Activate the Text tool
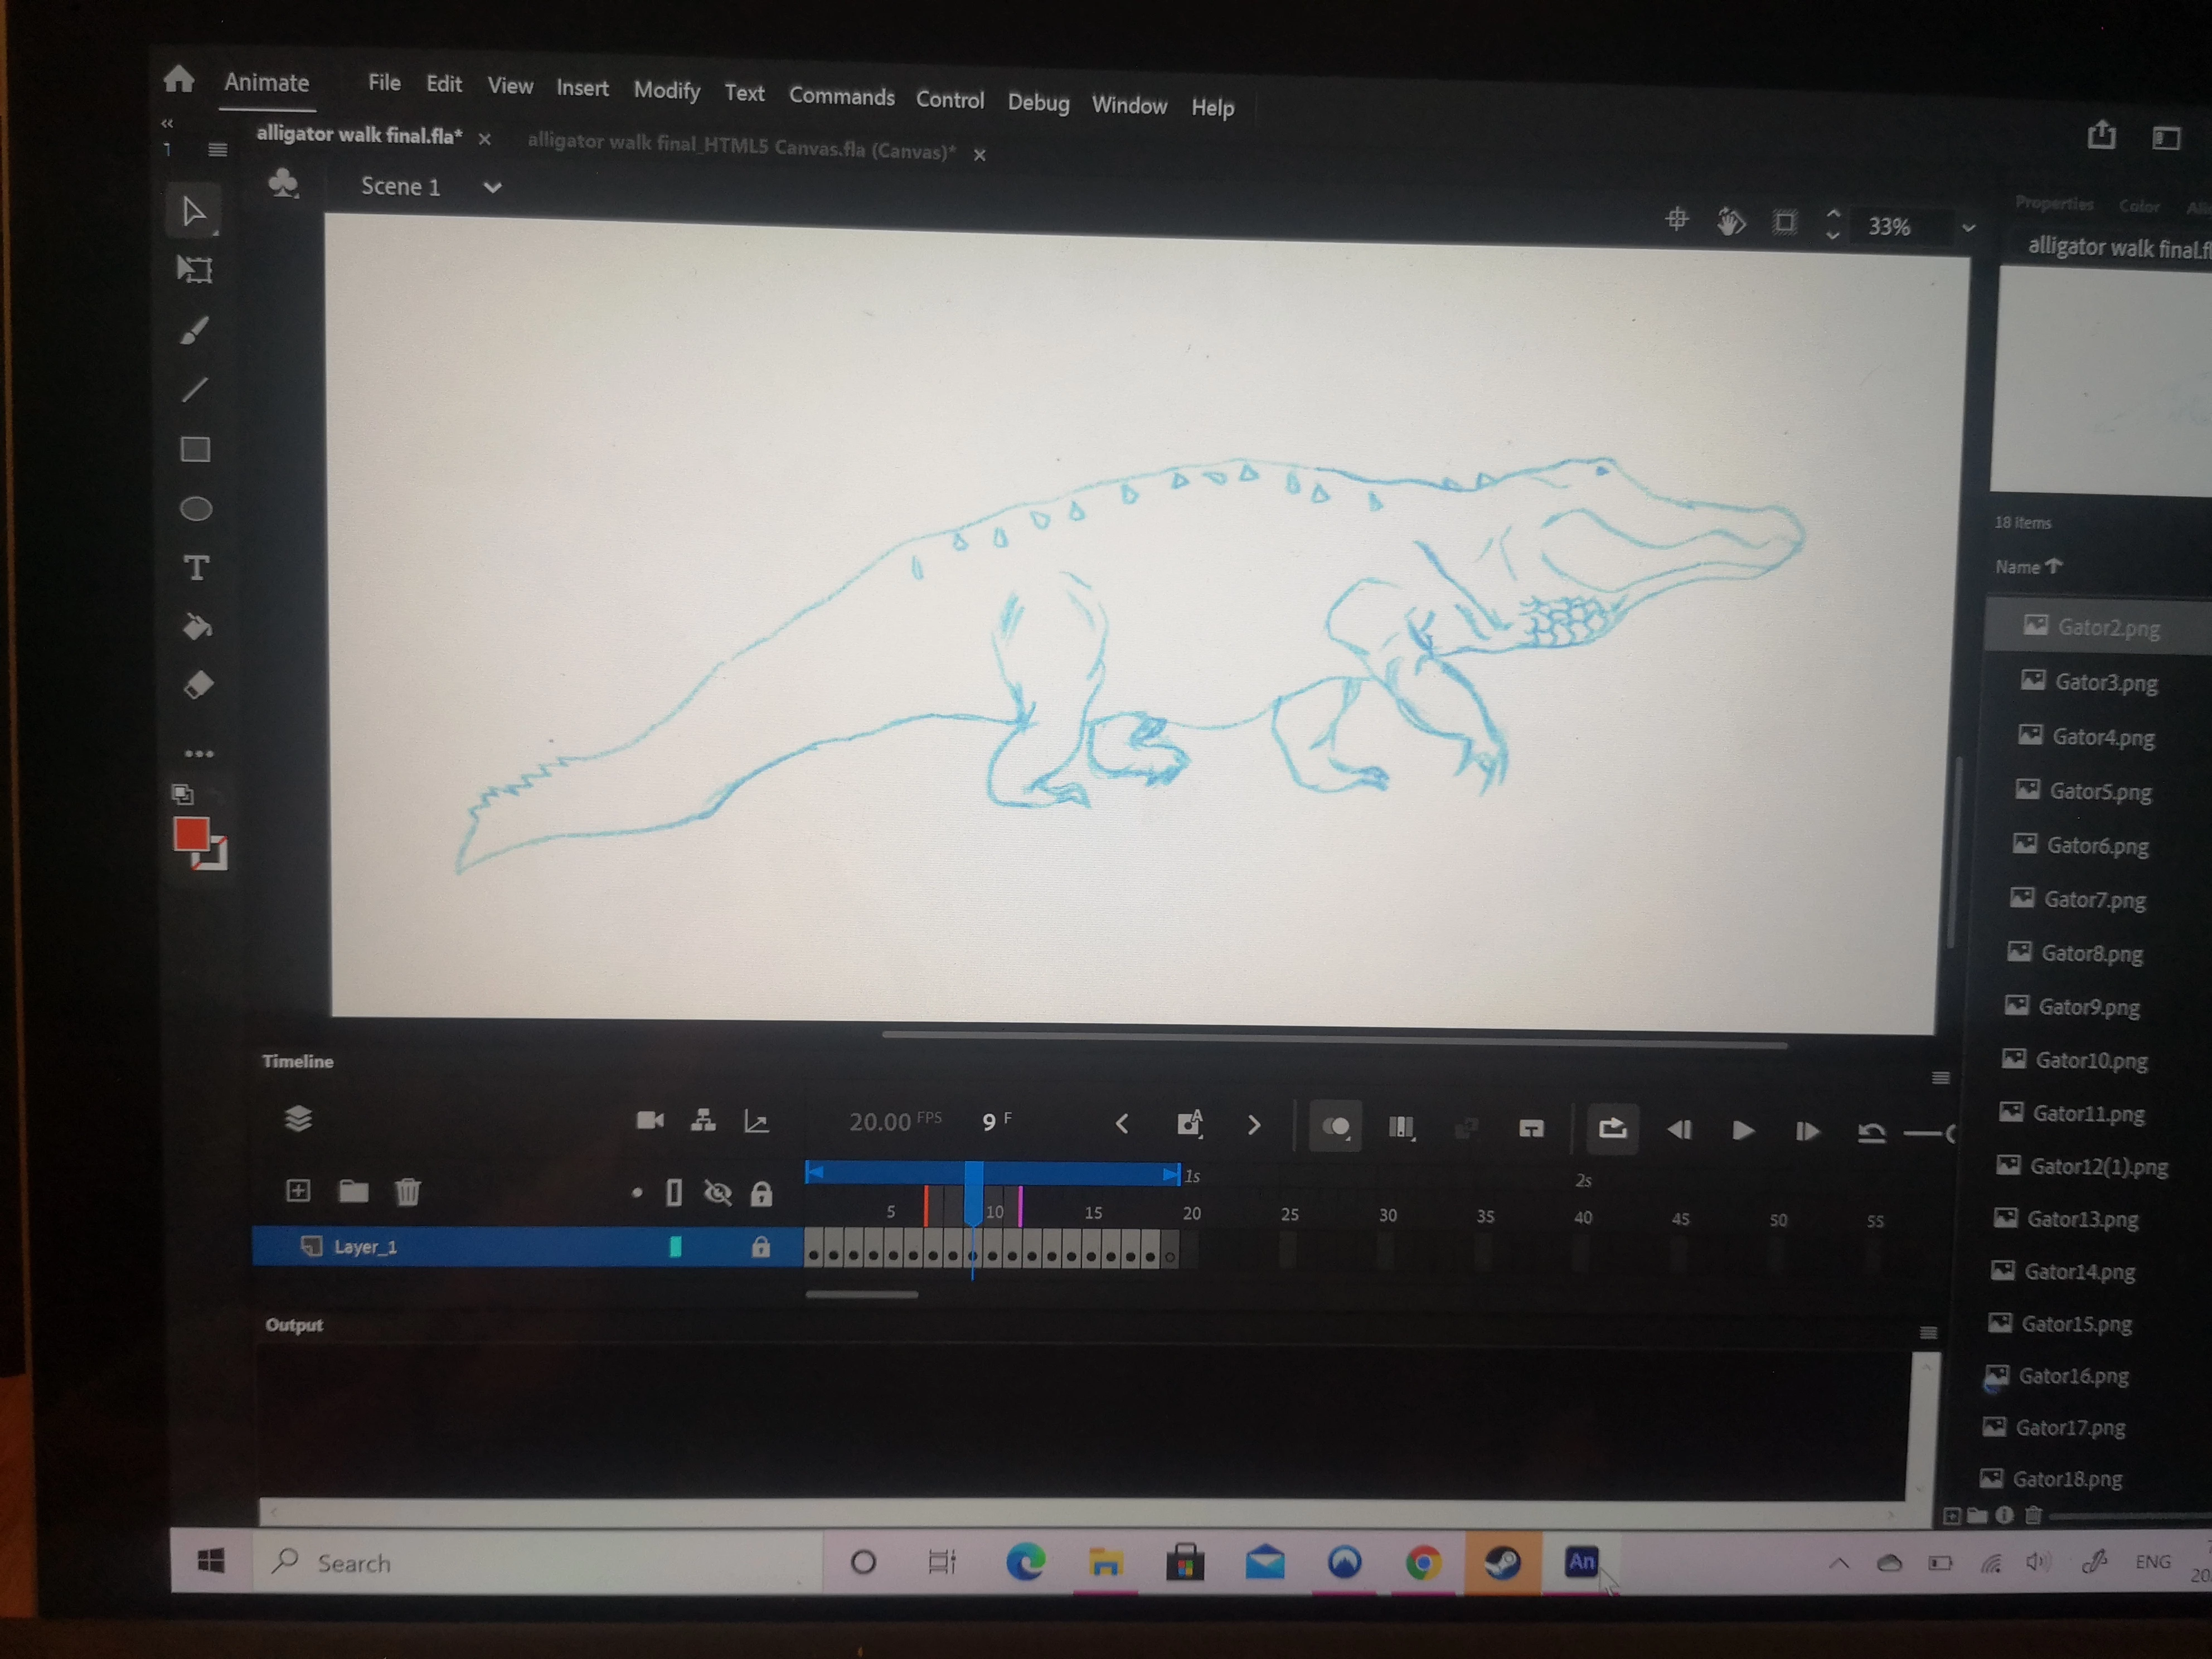2212x1659 pixels. tap(196, 568)
